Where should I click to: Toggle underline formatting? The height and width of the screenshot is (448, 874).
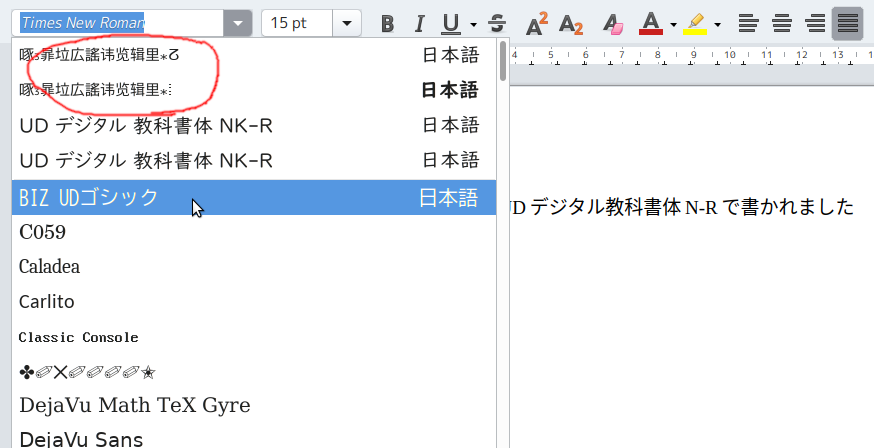451,23
